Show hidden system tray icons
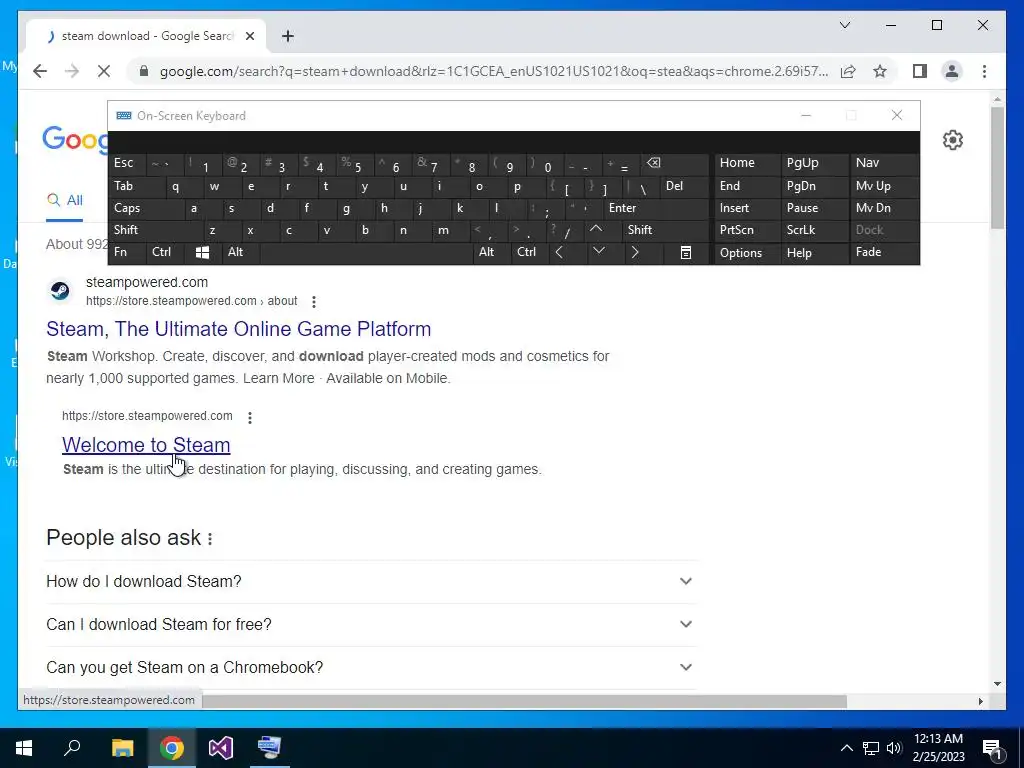The width and height of the screenshot is (1024, 768). (x=846, y=748)
